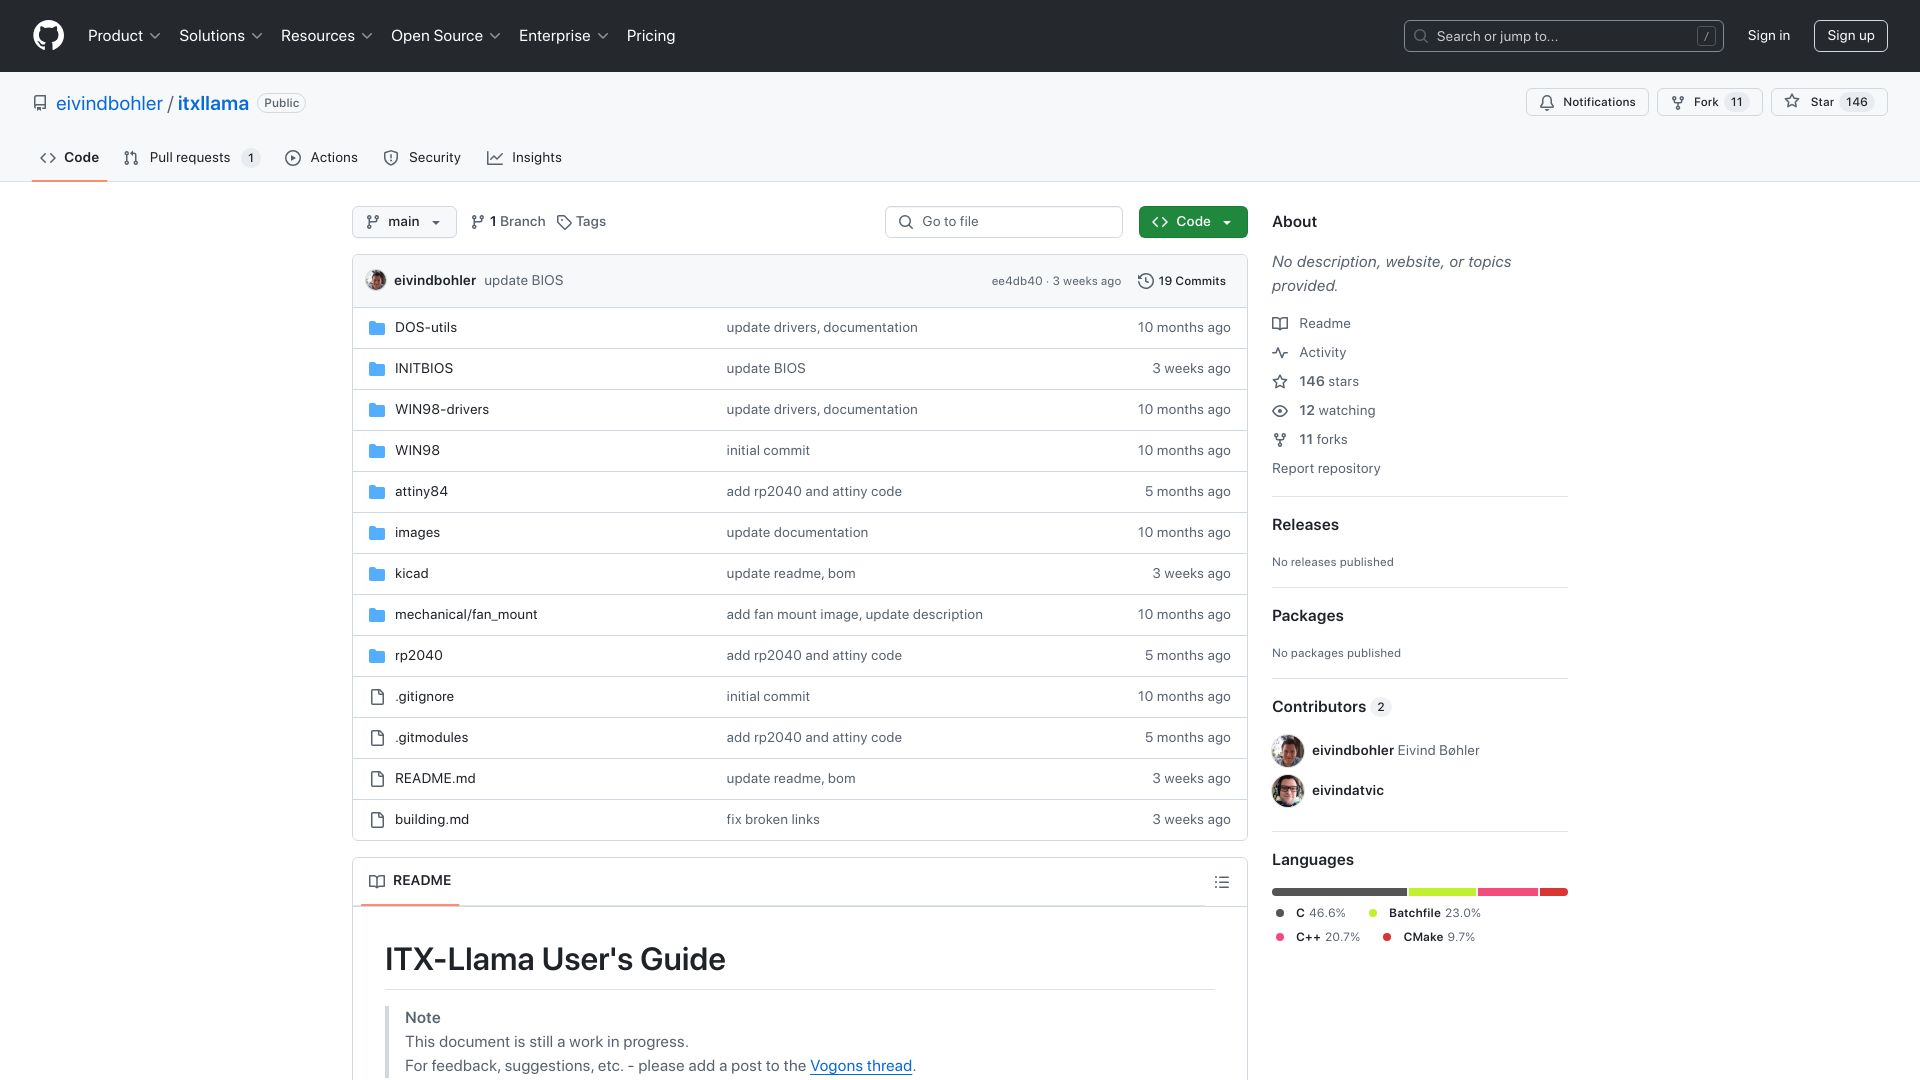The width and height of the screenshot is (1920, 1080).
Task: Open the mechanical/fan_mount folder
Action: pos(466,615)
